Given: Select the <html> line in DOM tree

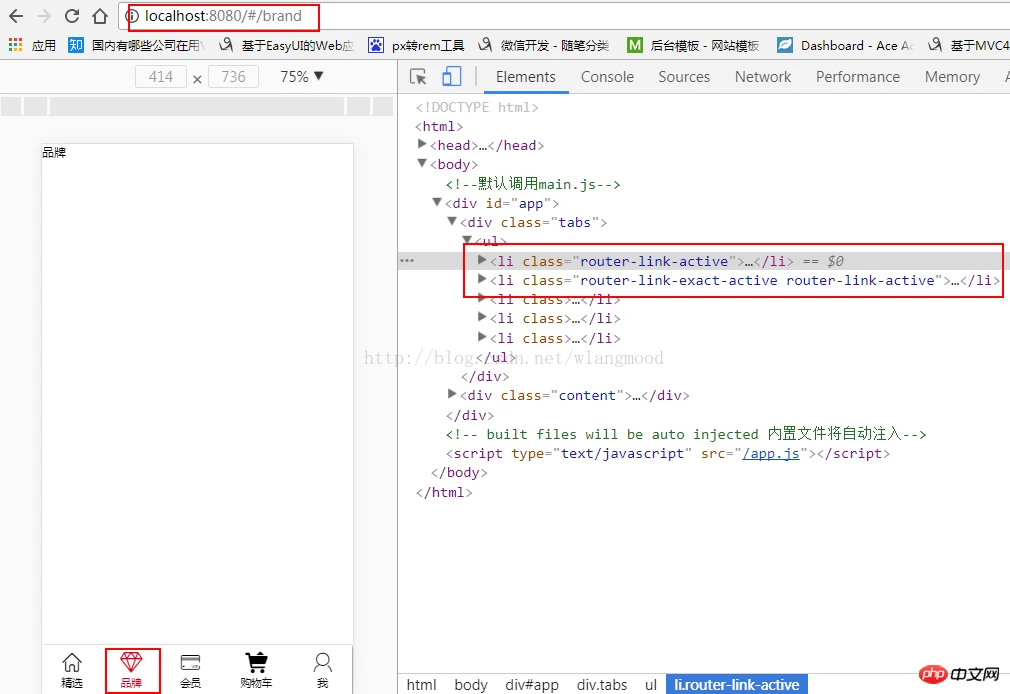Looking at the screenshot, I should 439,126.
